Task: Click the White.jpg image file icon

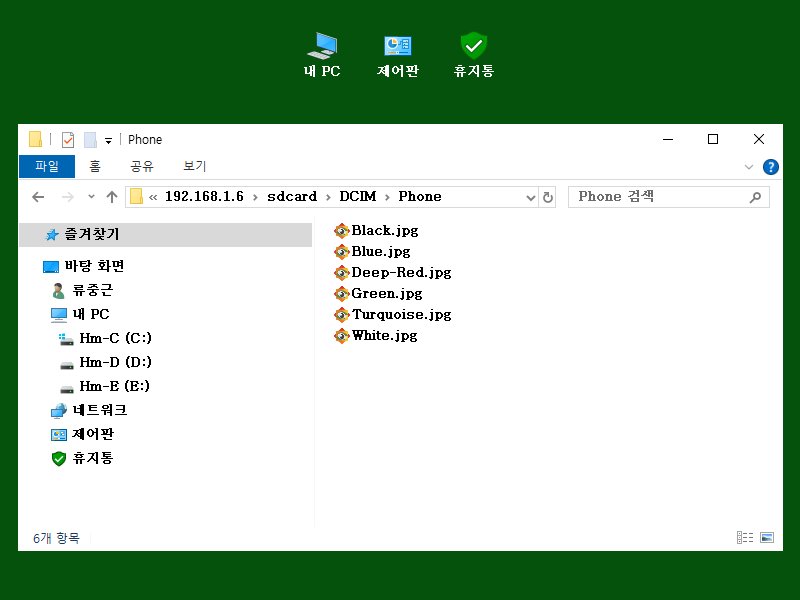Action: 341,335
